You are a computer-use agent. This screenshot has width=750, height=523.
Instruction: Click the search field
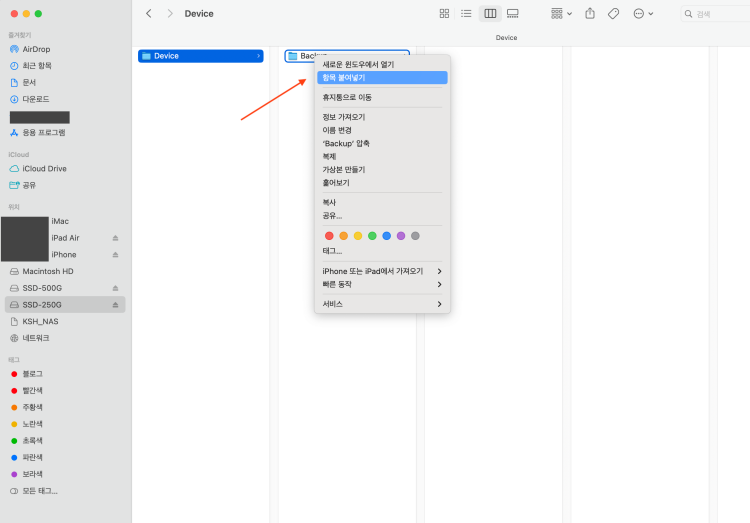tap(715, 14)
